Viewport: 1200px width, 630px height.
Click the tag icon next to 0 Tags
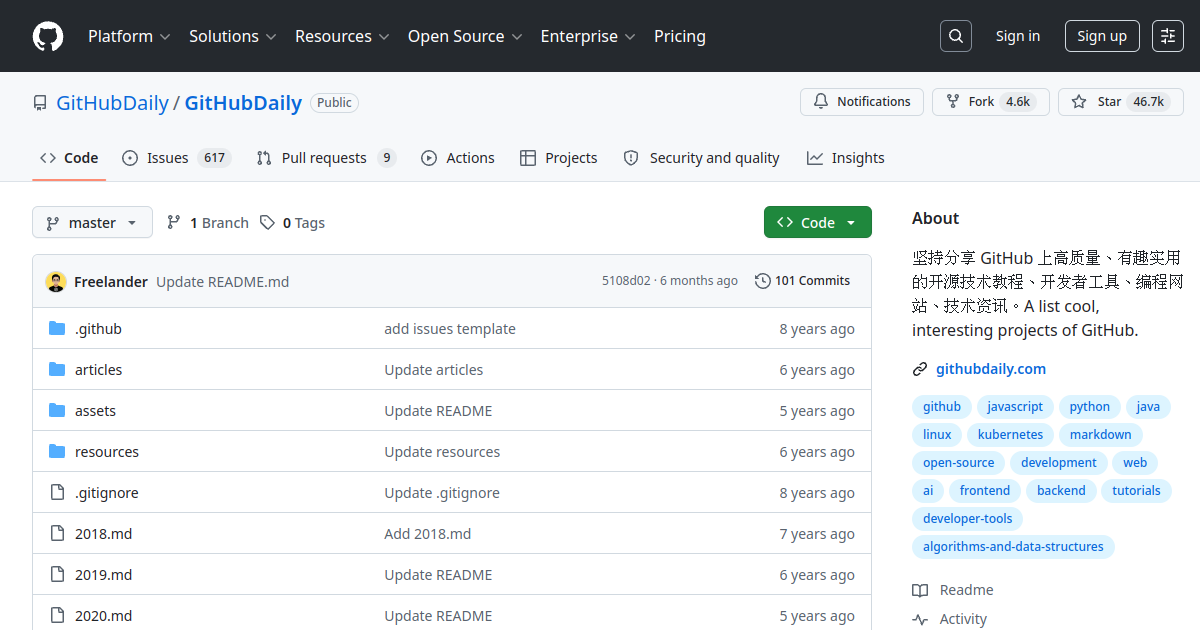pyautogui.click(x=267, y=222)
